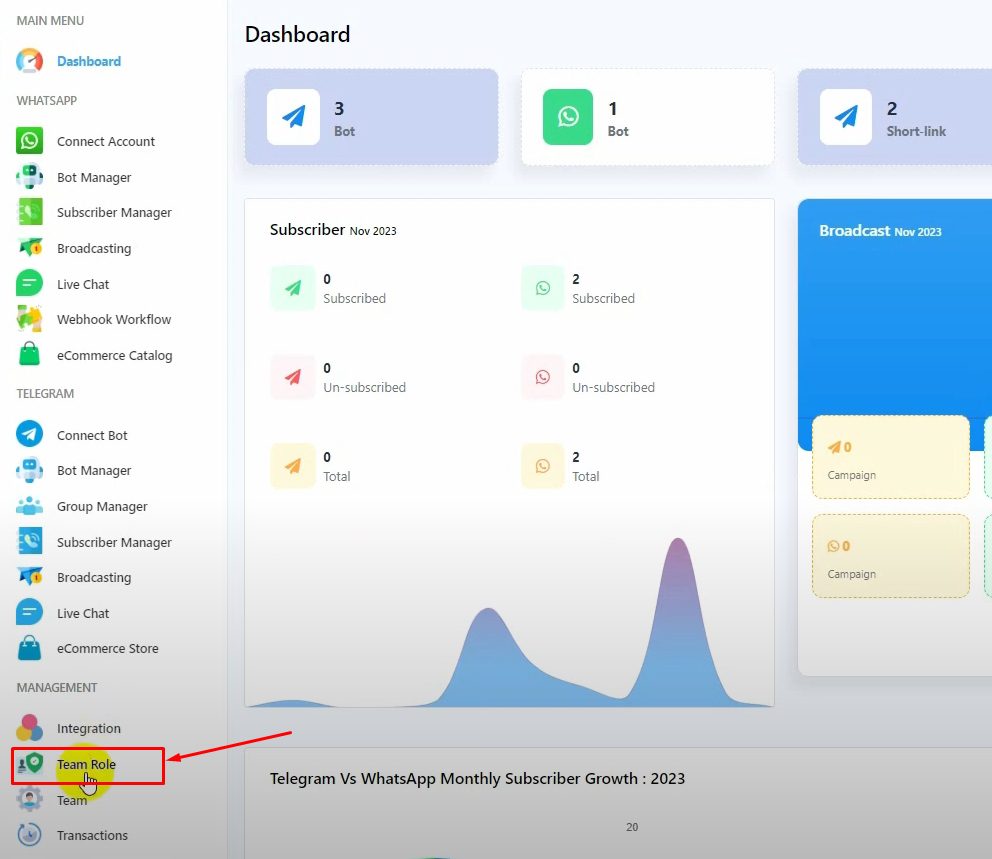Open Telegram Live Chat menu item
Image resolution: width=992 pixels, height=859 pixels.
(x=83, y=614)
